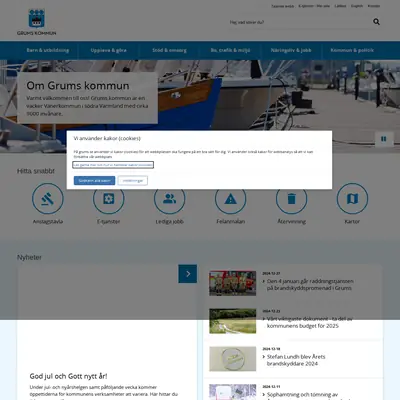Click the Anslagstavla label text

[x=48, y=221]
